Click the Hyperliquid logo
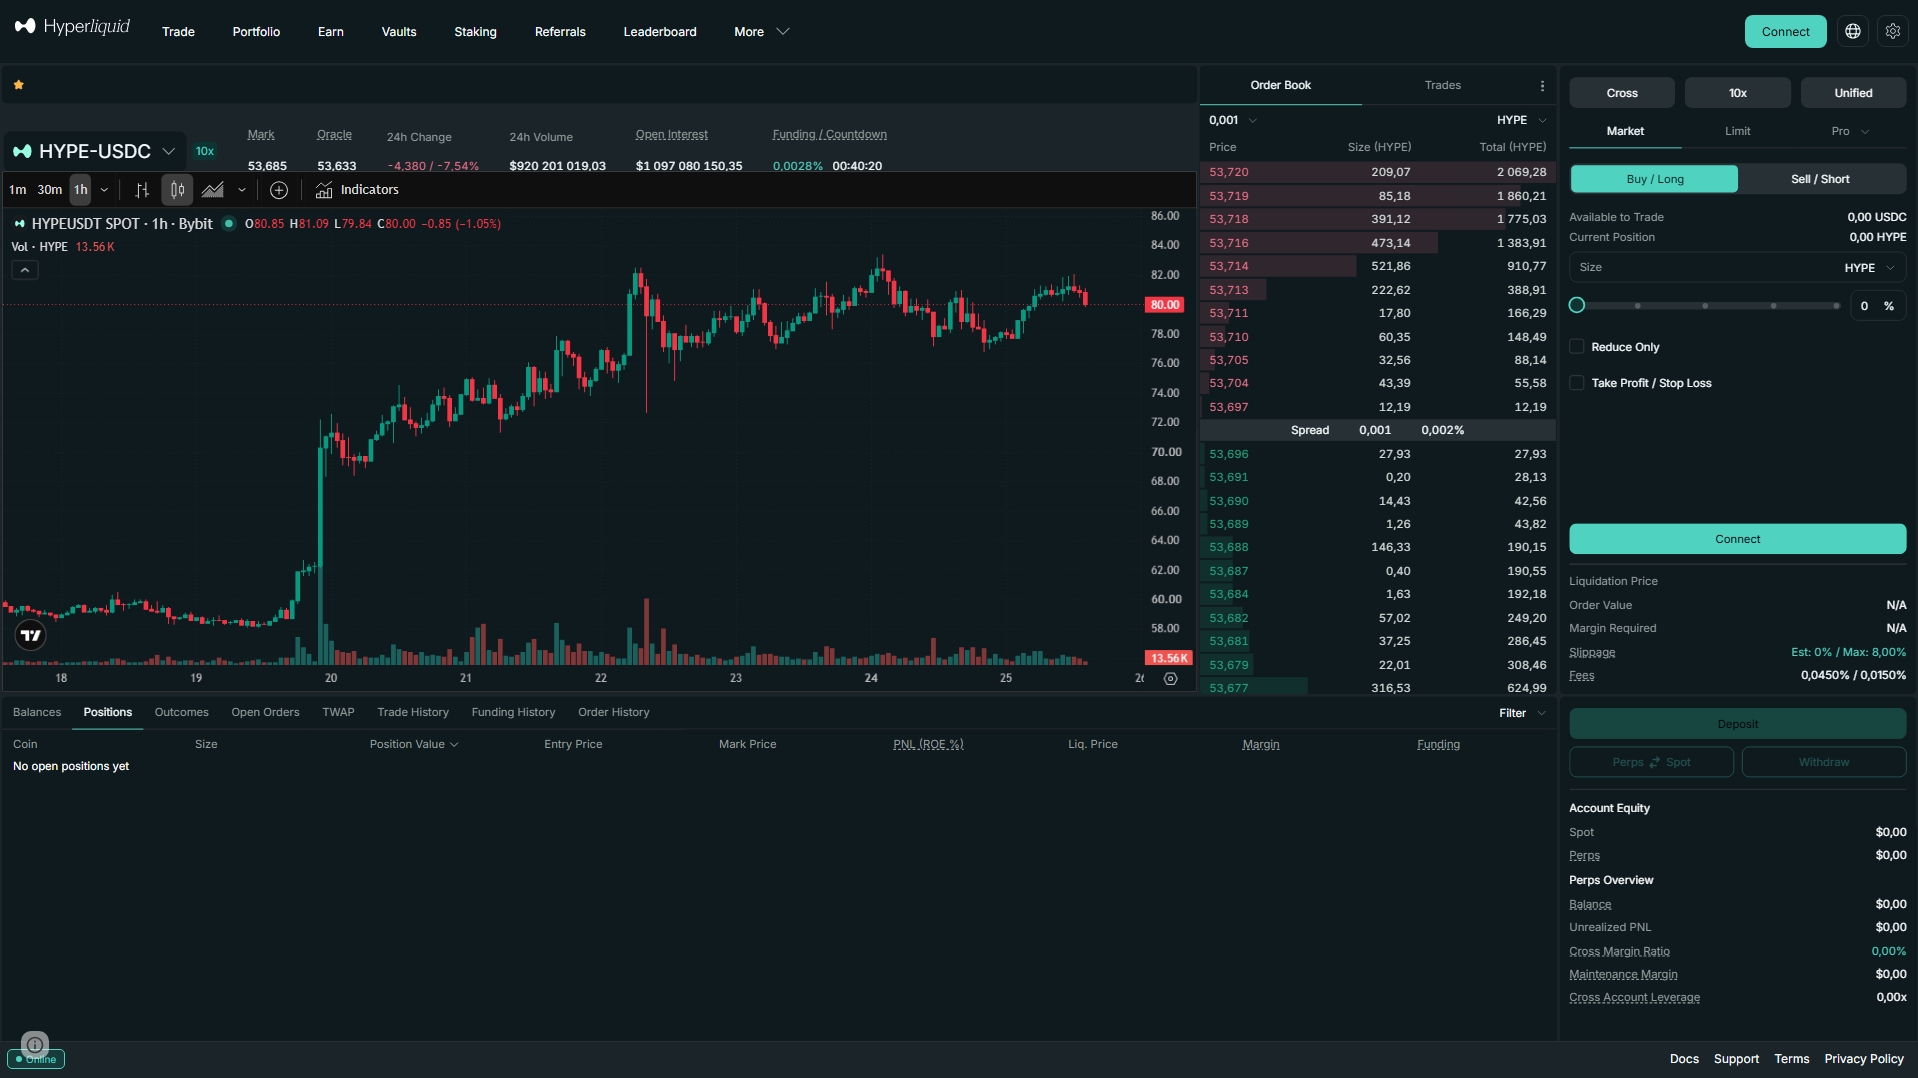 pyautogui.click(x=72, y=27)
